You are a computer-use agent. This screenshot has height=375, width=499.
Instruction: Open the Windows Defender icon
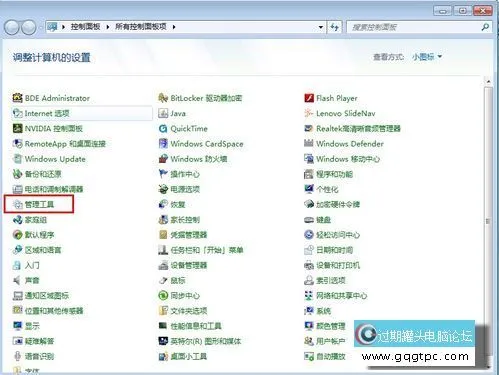[309, 144]
